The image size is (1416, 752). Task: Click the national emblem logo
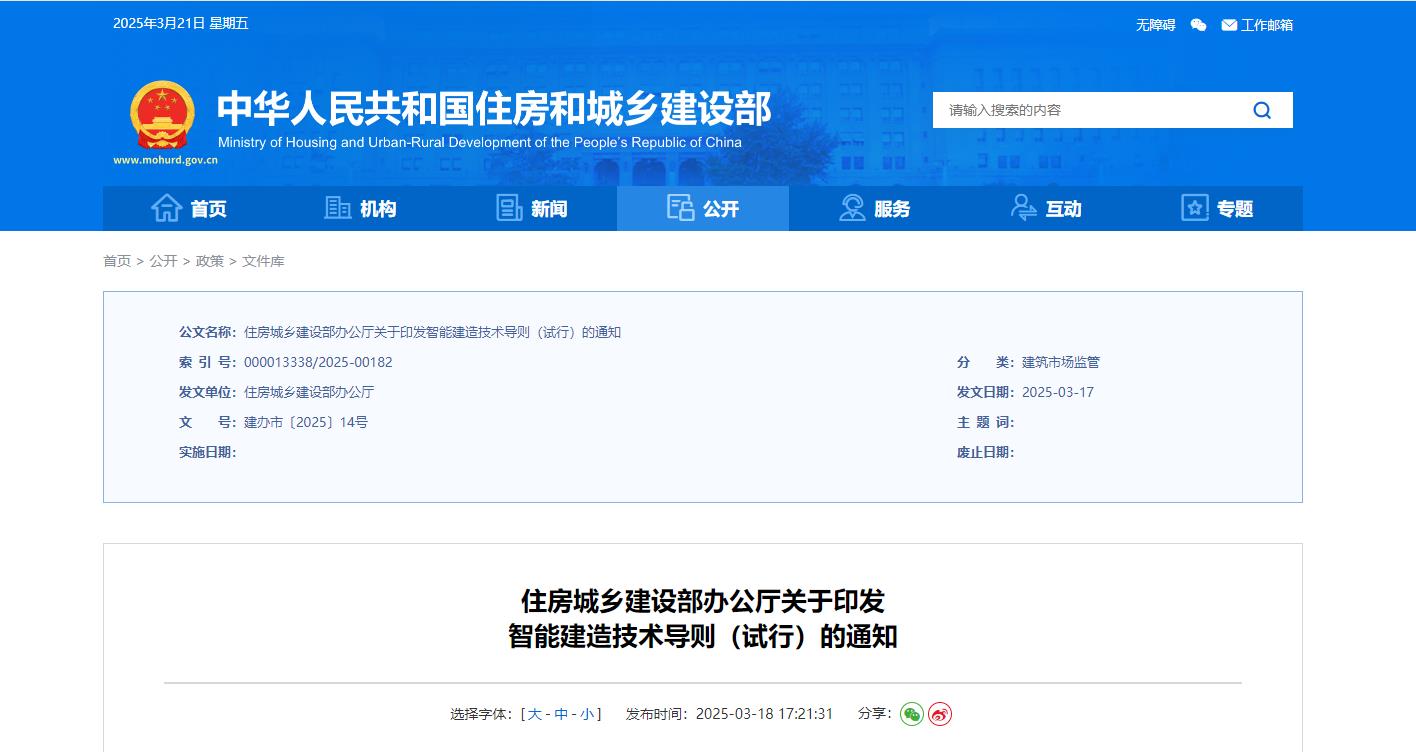(x=163, y=115)
